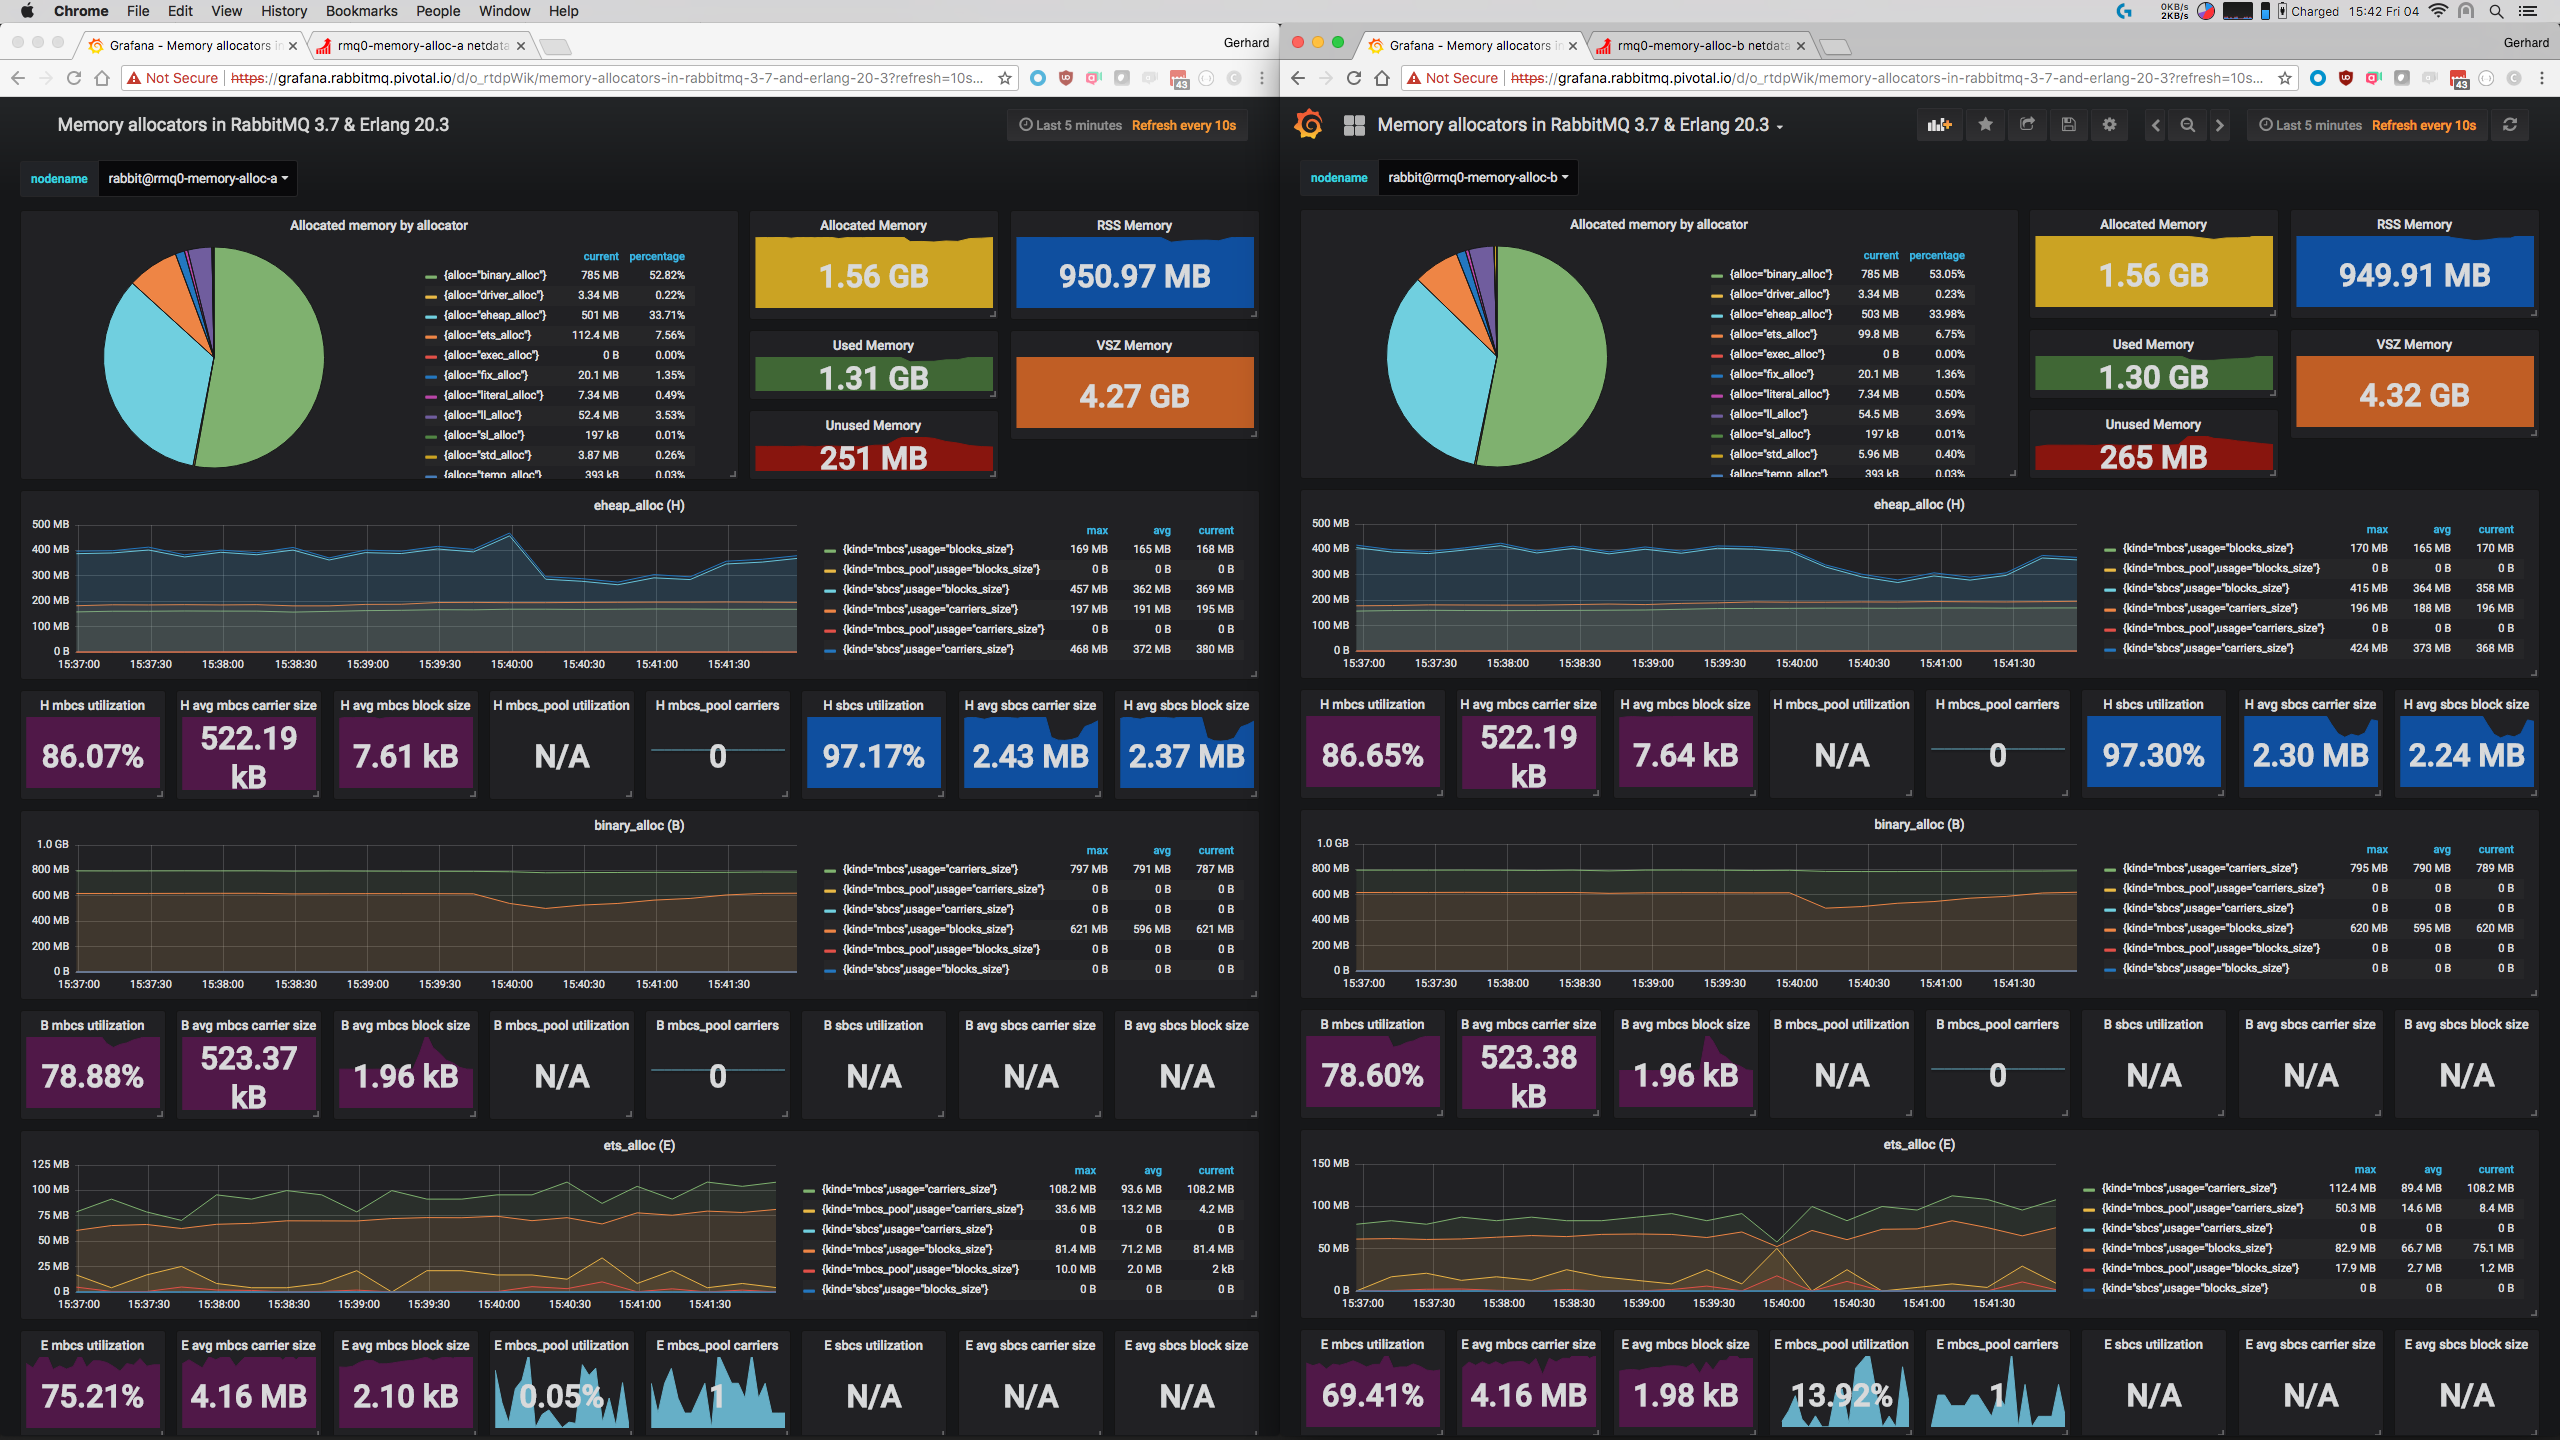Click Share dashboard icon in alloc-b window

click(2027, 125)
